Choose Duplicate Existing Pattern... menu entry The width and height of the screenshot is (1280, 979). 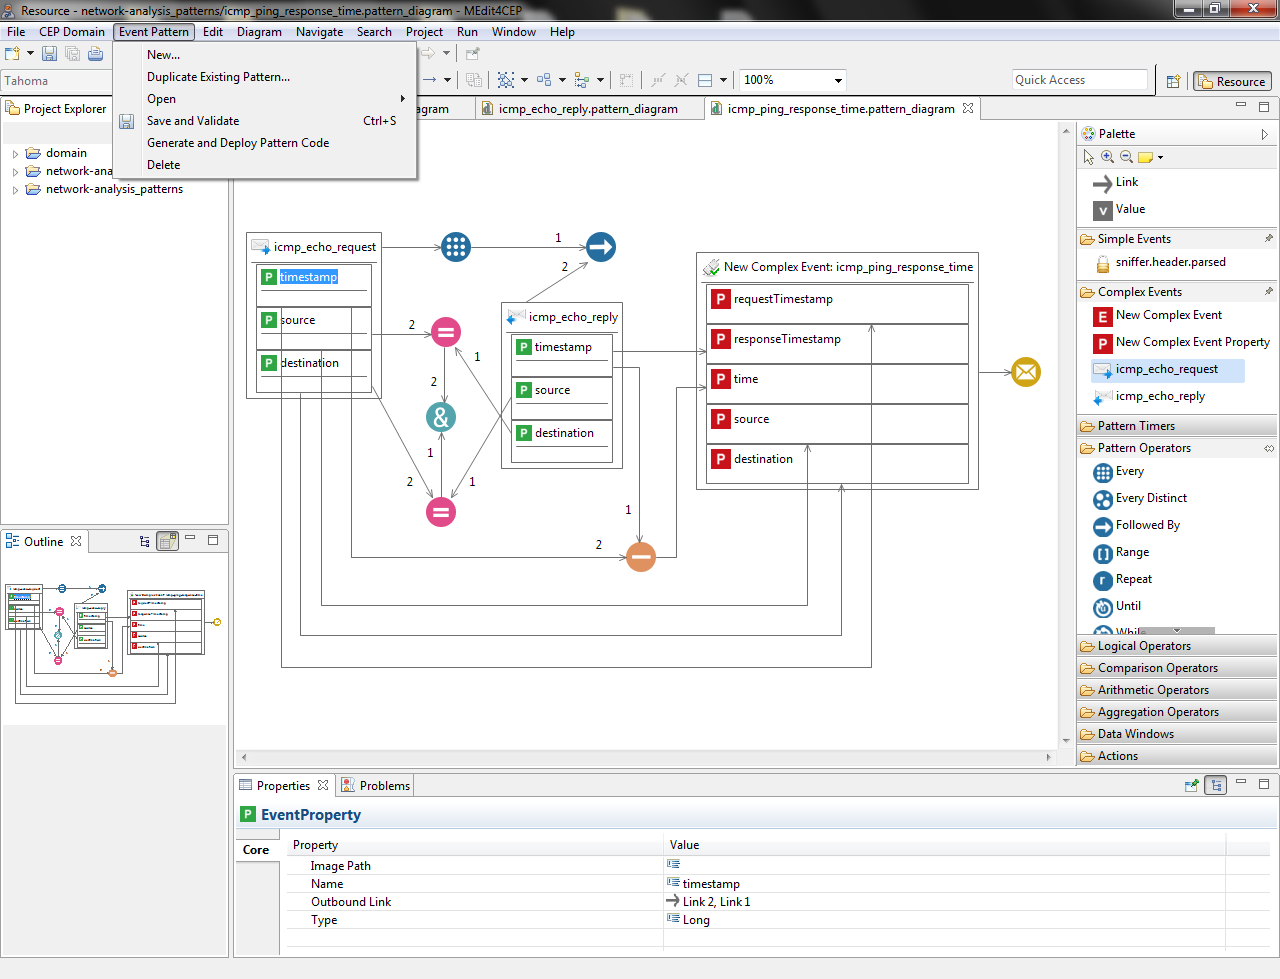[x=265, y=77]
